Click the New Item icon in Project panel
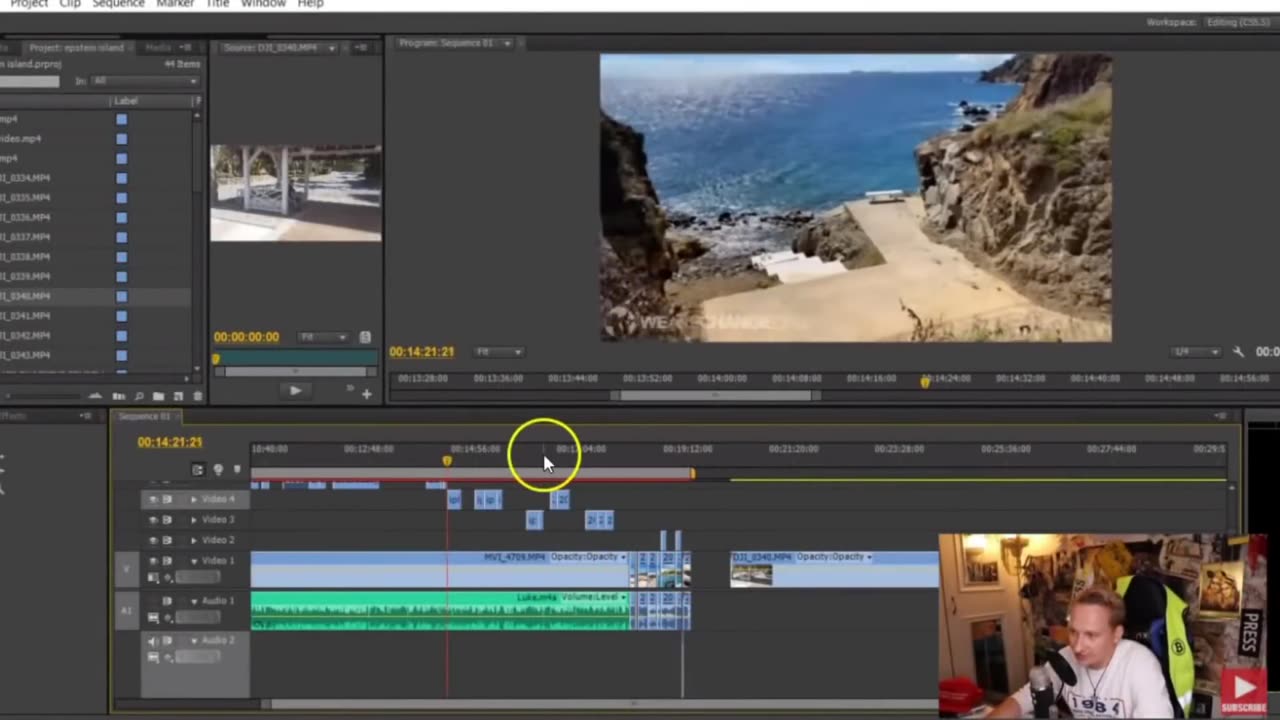 [x=178, y=396]
